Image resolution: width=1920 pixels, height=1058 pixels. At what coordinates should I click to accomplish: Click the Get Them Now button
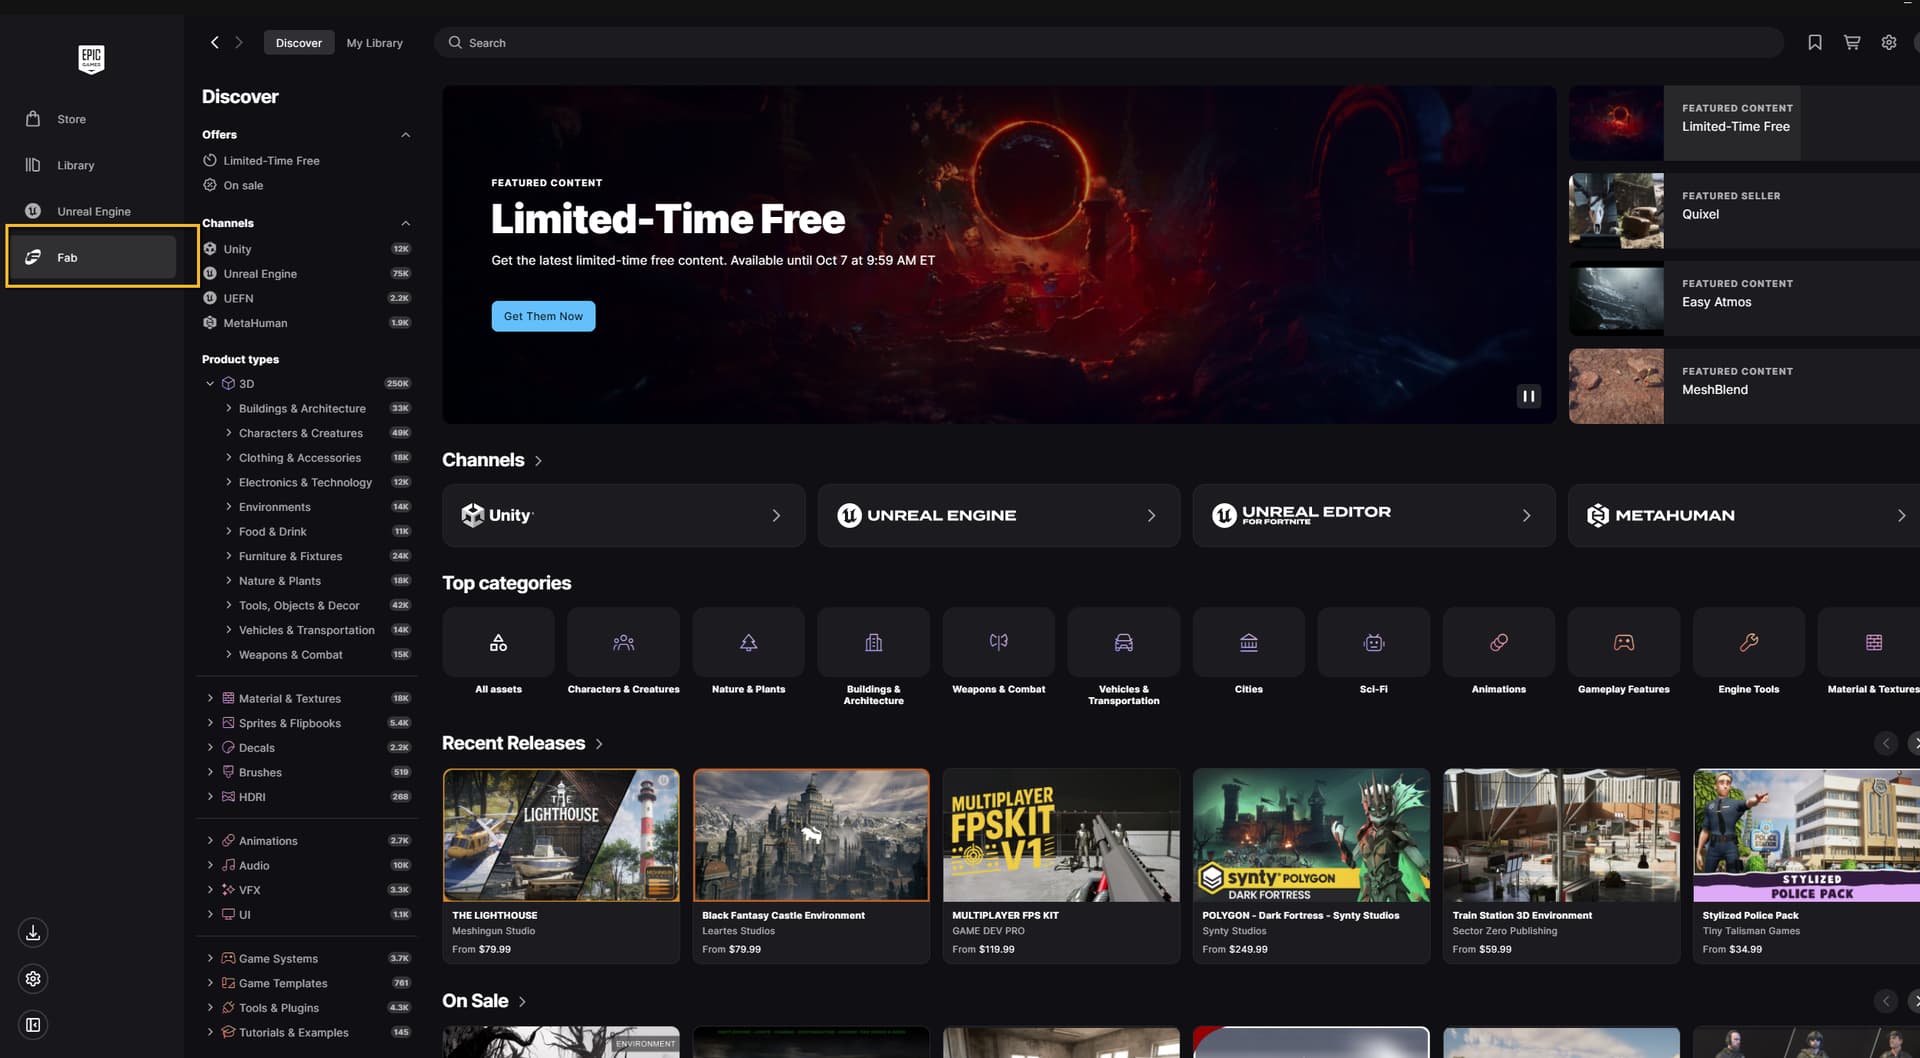pos(543,316)
